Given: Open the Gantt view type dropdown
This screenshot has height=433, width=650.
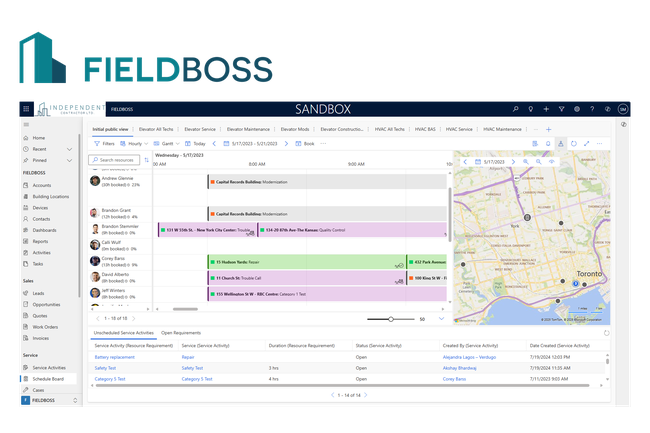Looking at the screenshot, I should tap(167, 143).
